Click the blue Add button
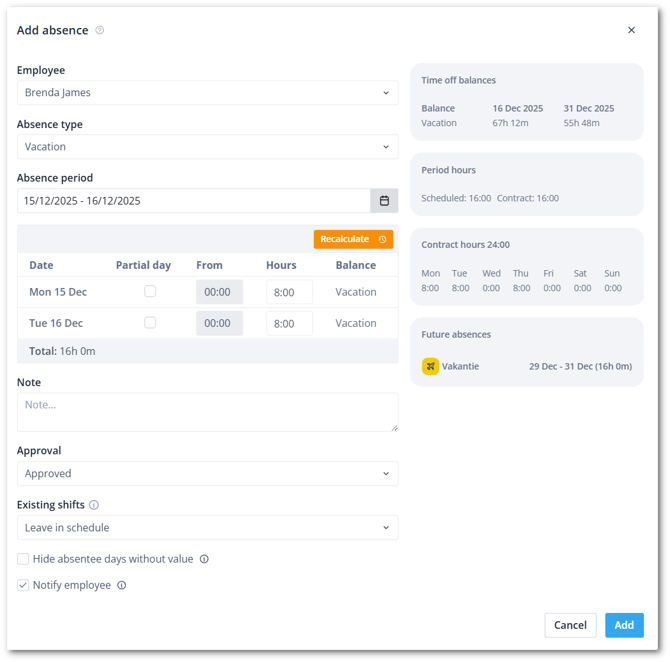This screenshot has width=670, height=662. [624, 625]
